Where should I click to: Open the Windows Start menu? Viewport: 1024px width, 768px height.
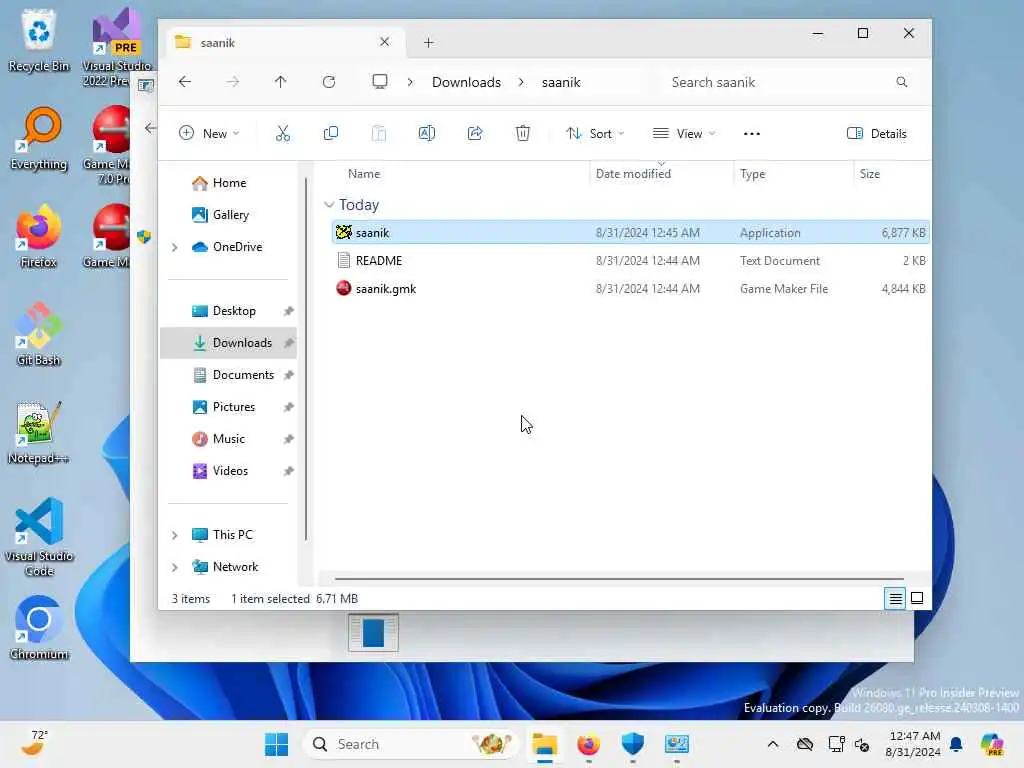click(276, 744)
